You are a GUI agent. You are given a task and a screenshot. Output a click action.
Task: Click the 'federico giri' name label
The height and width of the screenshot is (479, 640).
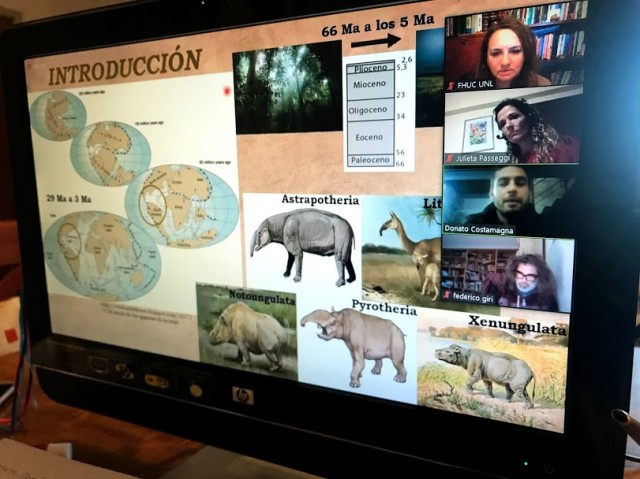point(473,298)
